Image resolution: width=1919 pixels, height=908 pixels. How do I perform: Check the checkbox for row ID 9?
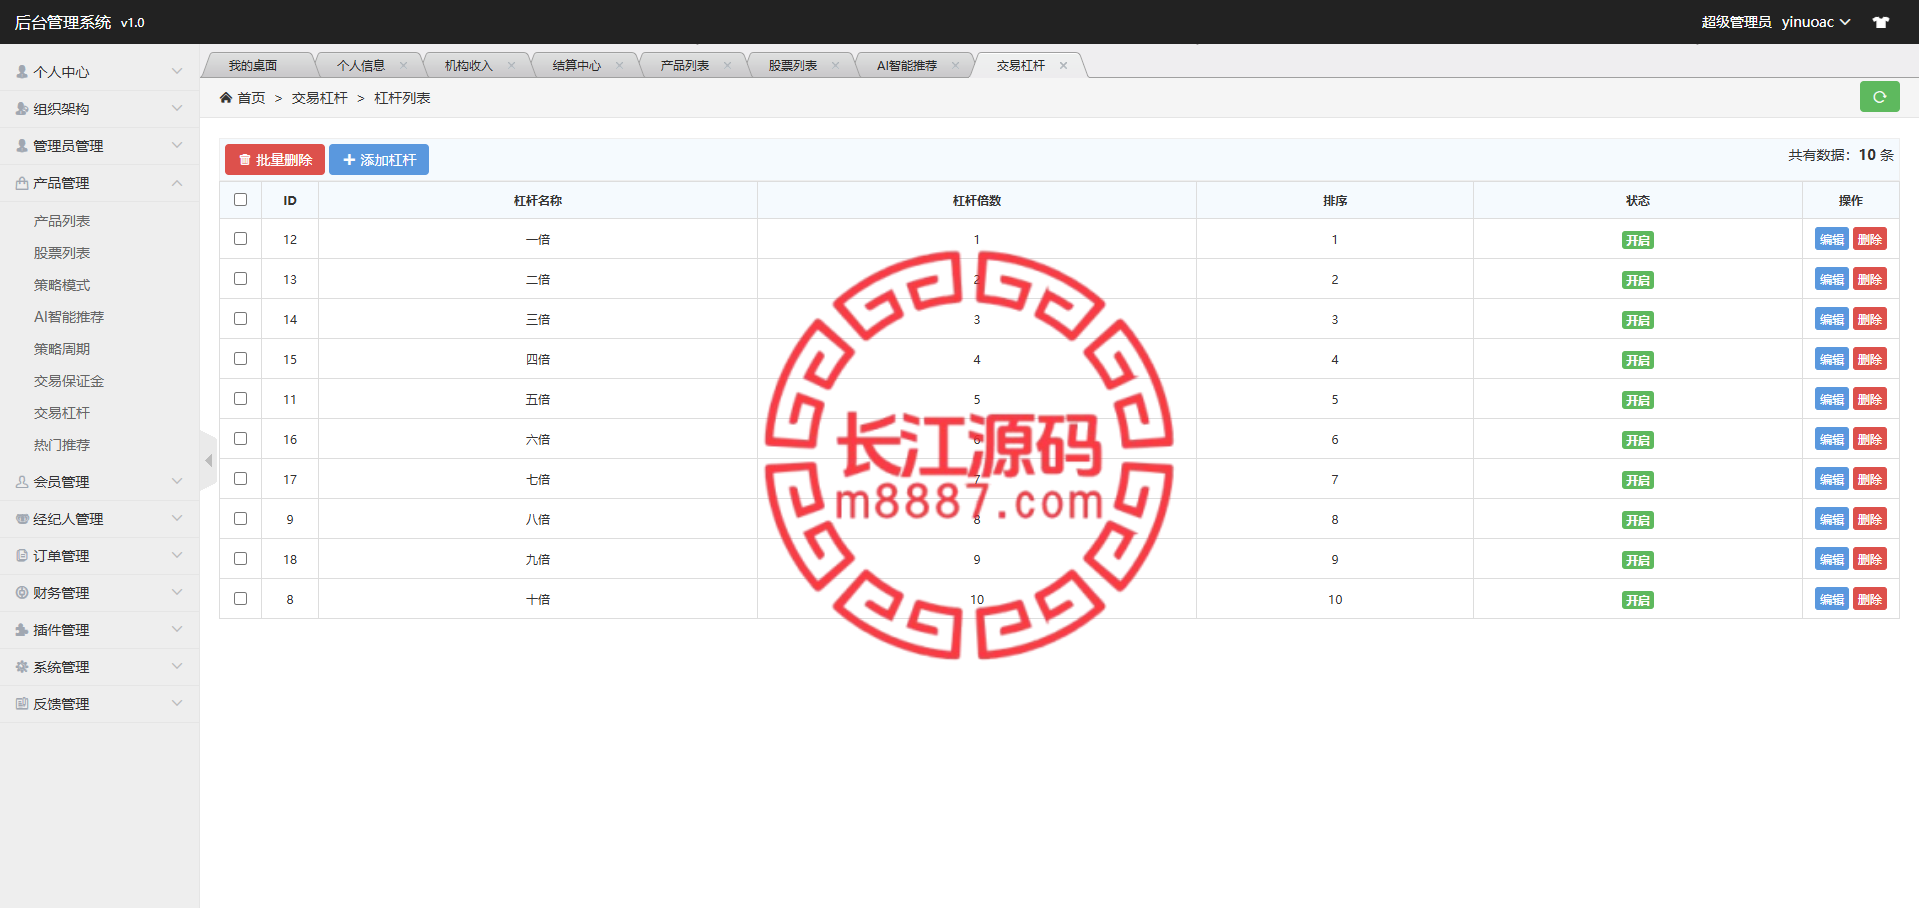point(240,518)
